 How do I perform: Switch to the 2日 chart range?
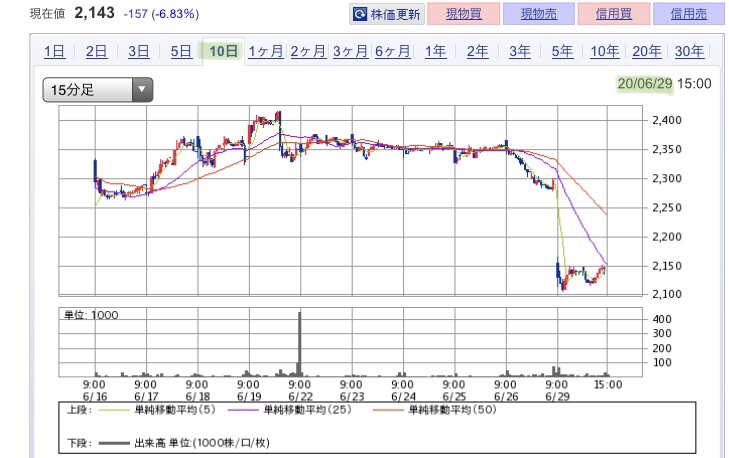pyautogui.click(x=96, y=51)
